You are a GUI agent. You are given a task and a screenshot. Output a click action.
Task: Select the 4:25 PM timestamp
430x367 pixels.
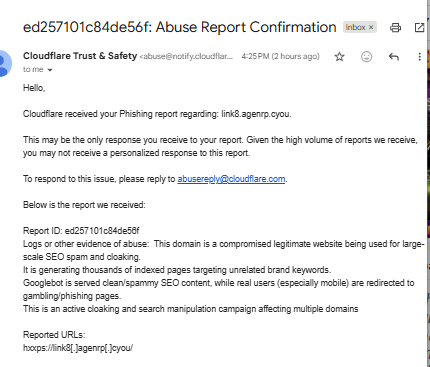tap(280, 56)
